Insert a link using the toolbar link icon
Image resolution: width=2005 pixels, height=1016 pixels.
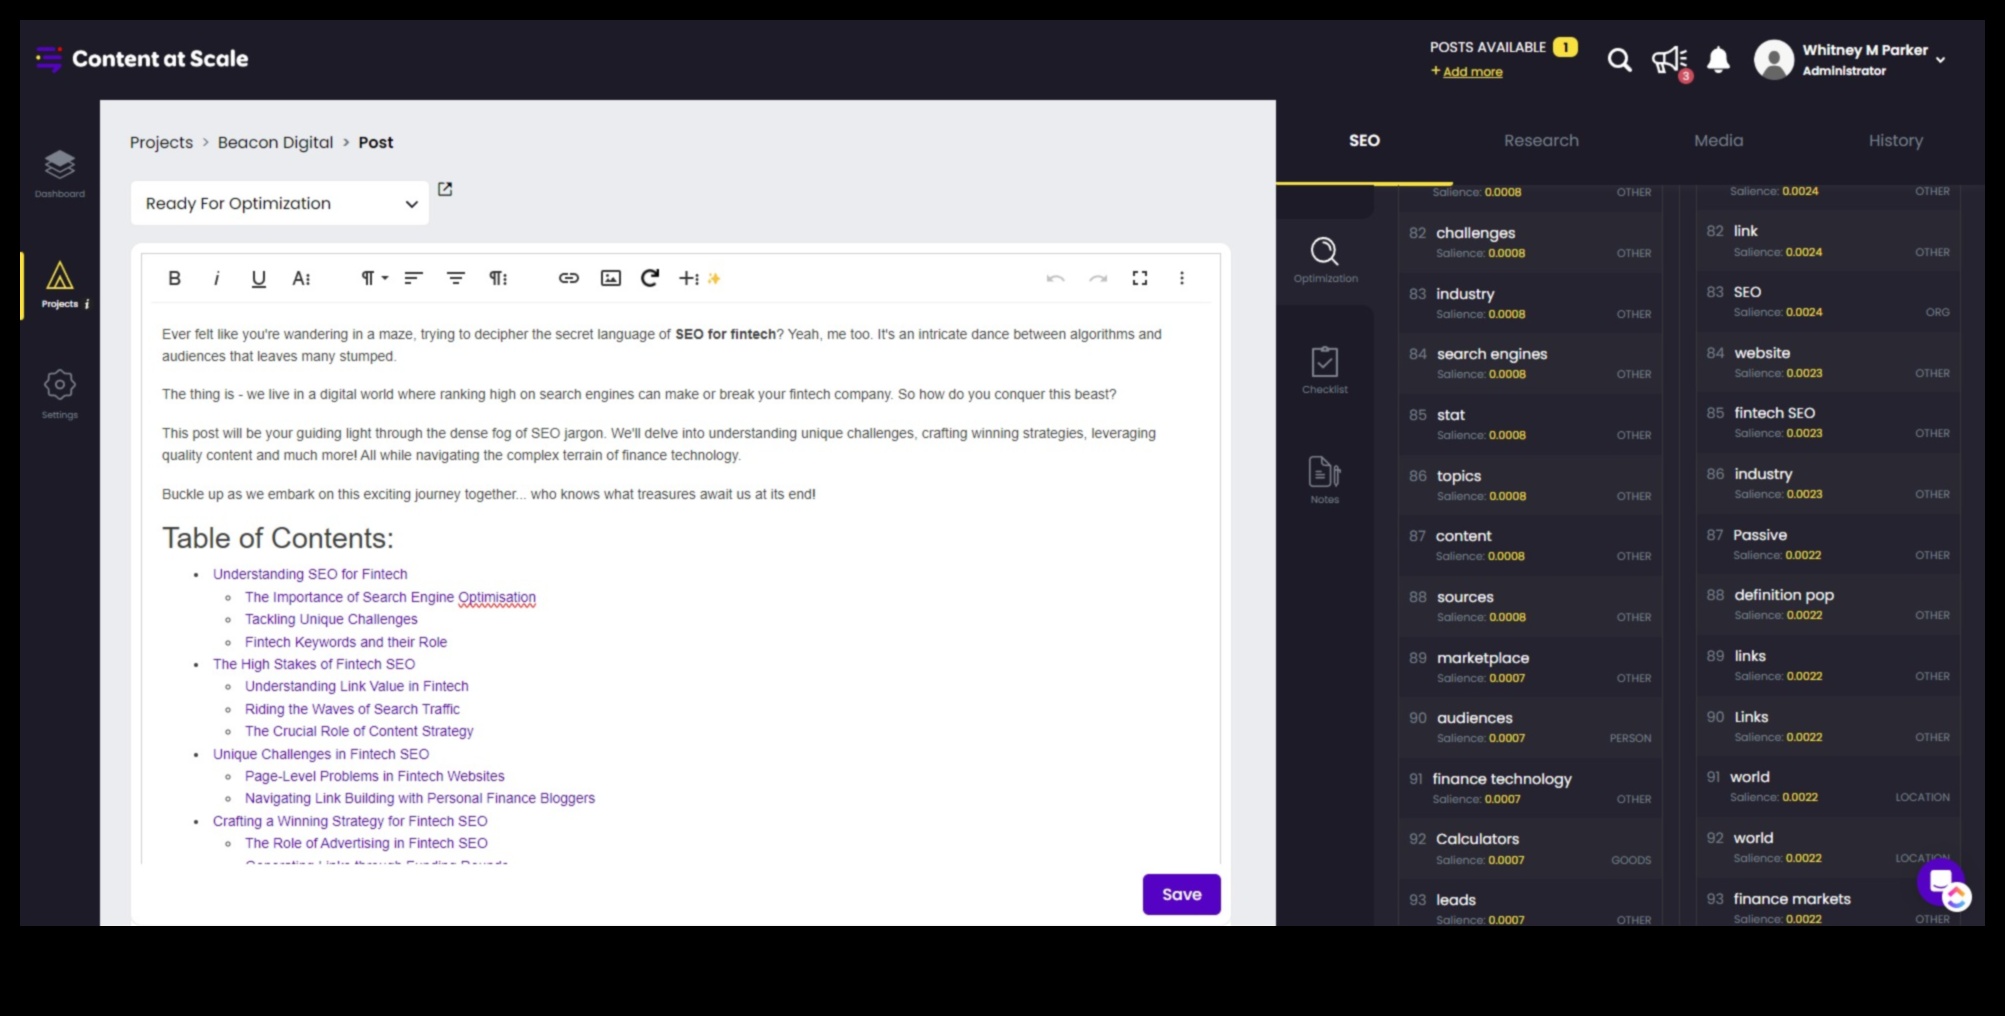[568, 279]
